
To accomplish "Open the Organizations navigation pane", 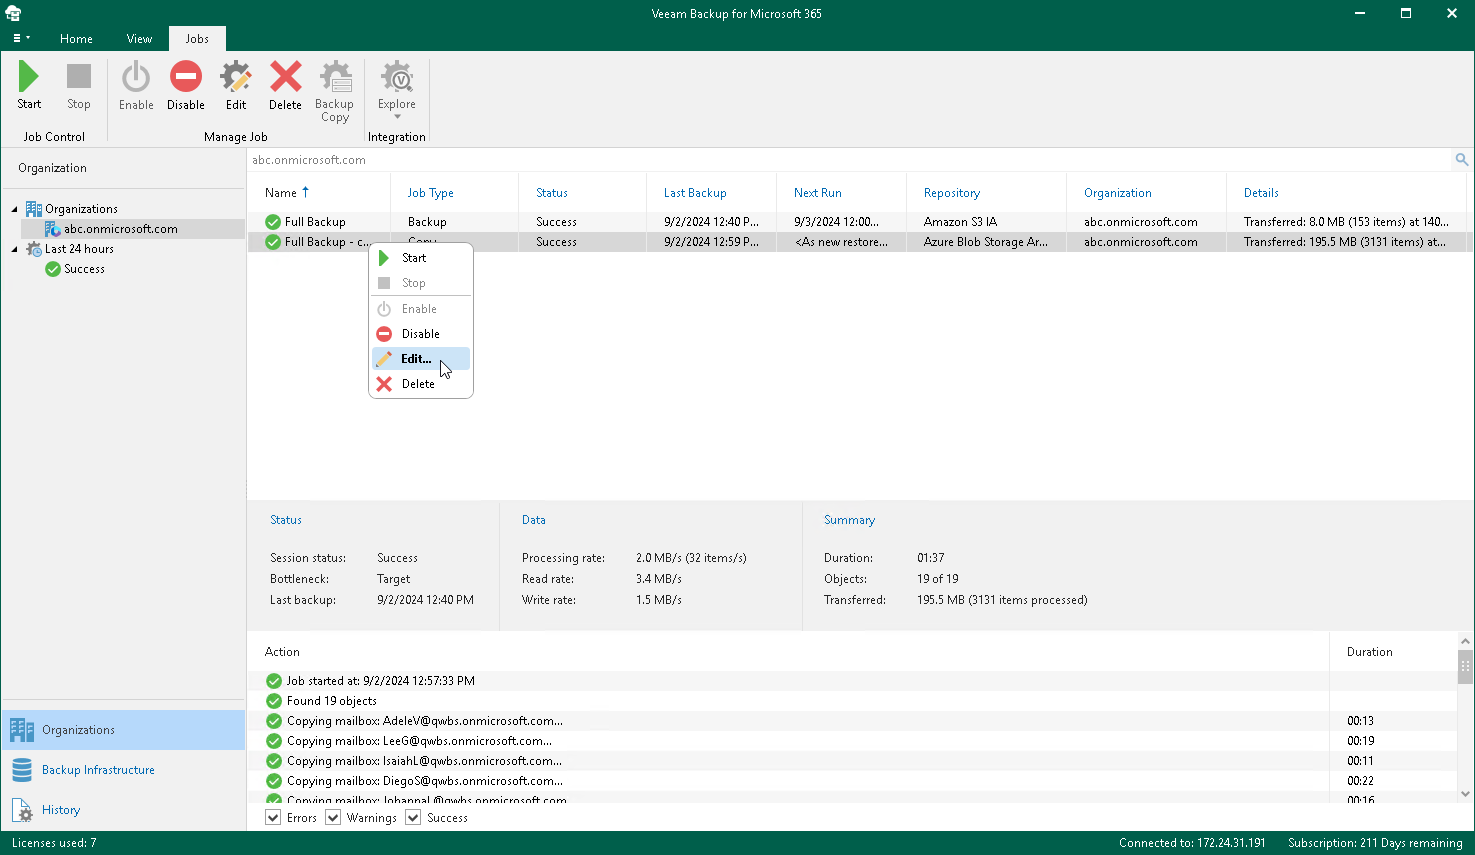I will click(x=123, y=730).
